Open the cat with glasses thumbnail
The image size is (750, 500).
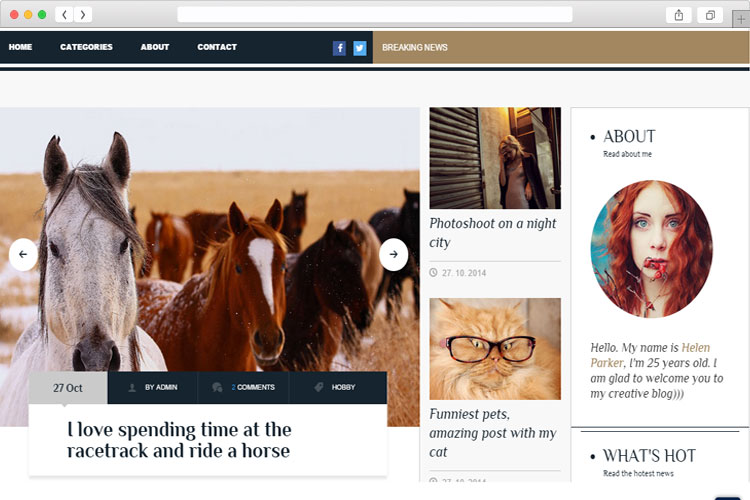tap(495, 349)
